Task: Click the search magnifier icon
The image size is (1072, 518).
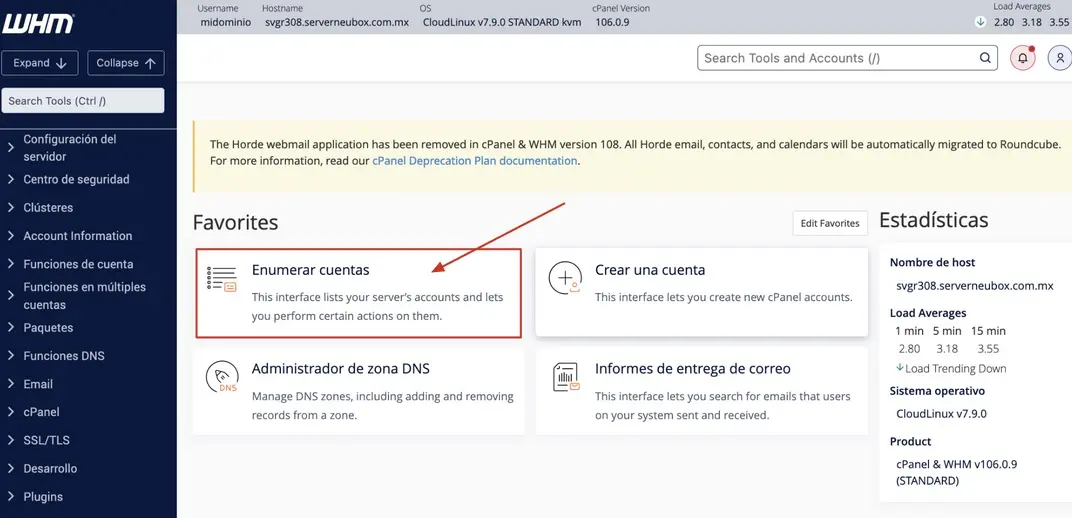Action: point(985,58)
